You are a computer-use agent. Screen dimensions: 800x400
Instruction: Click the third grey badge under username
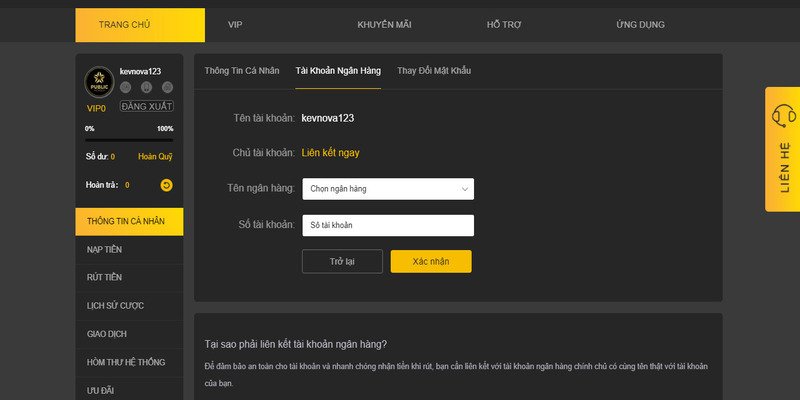click(166, 87)
